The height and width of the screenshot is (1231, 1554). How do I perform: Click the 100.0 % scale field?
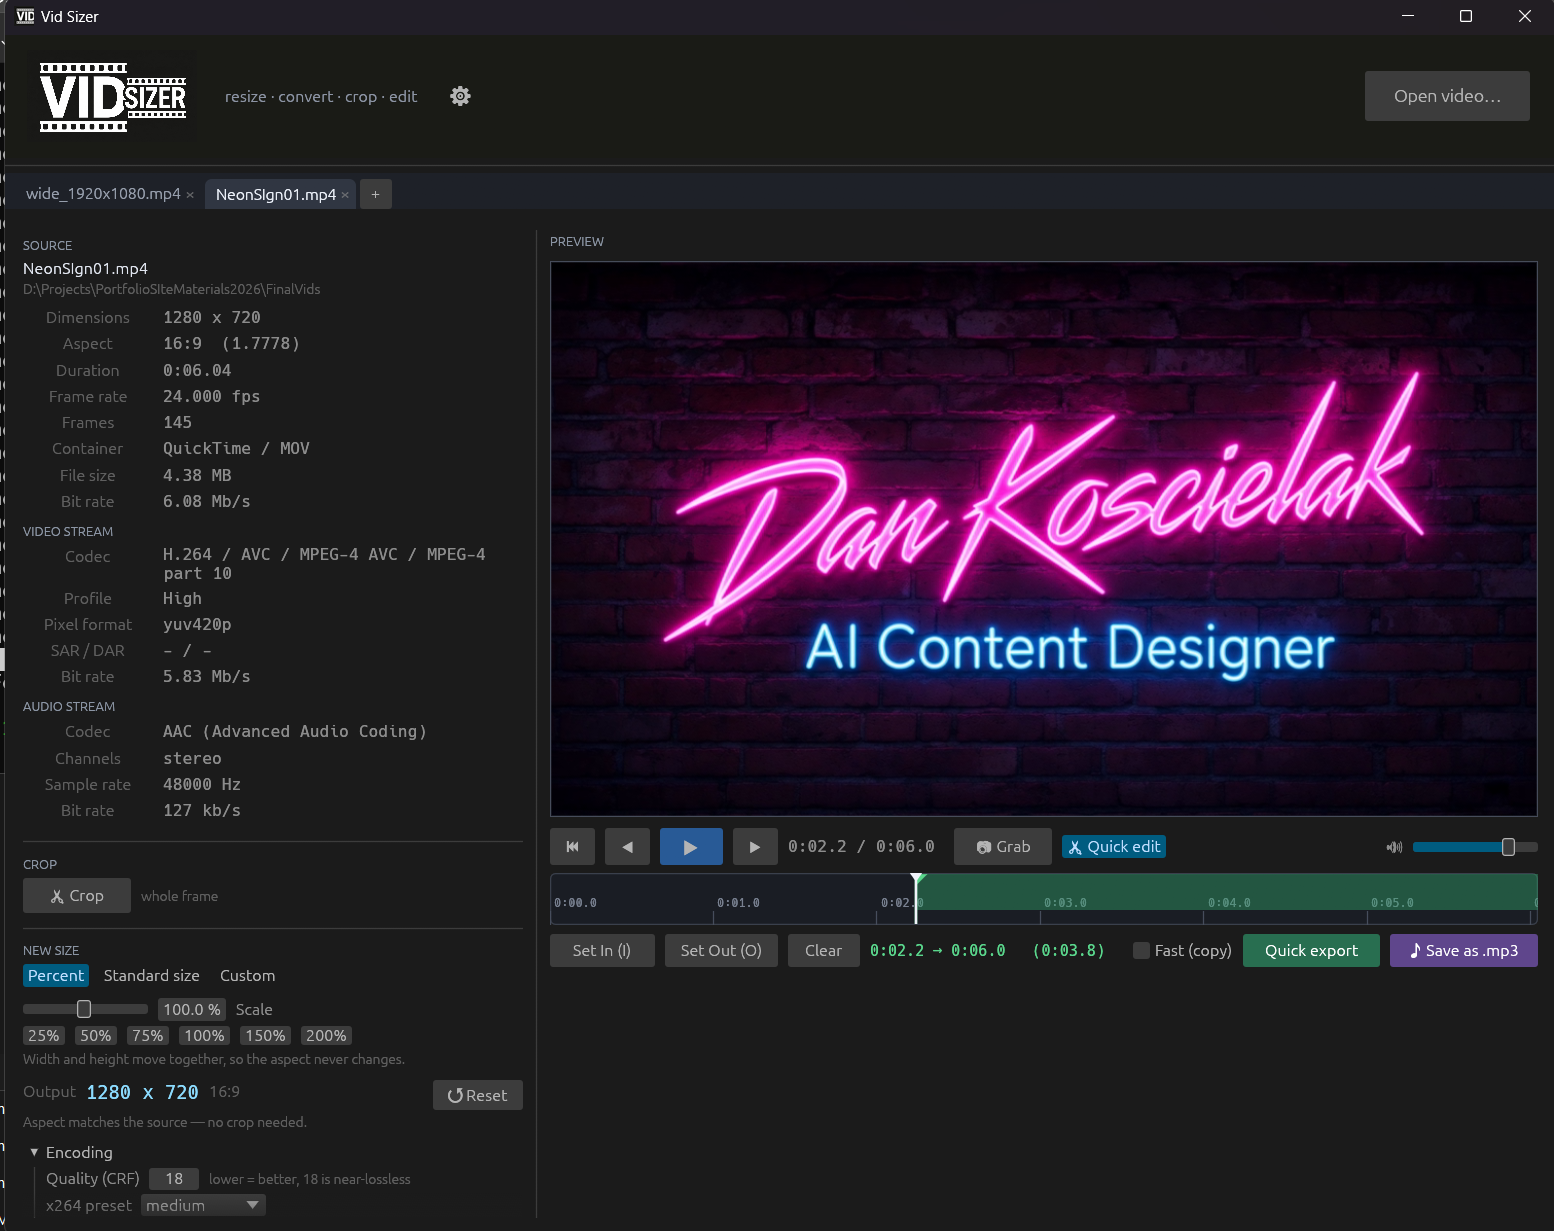(x=192, y=1009)
